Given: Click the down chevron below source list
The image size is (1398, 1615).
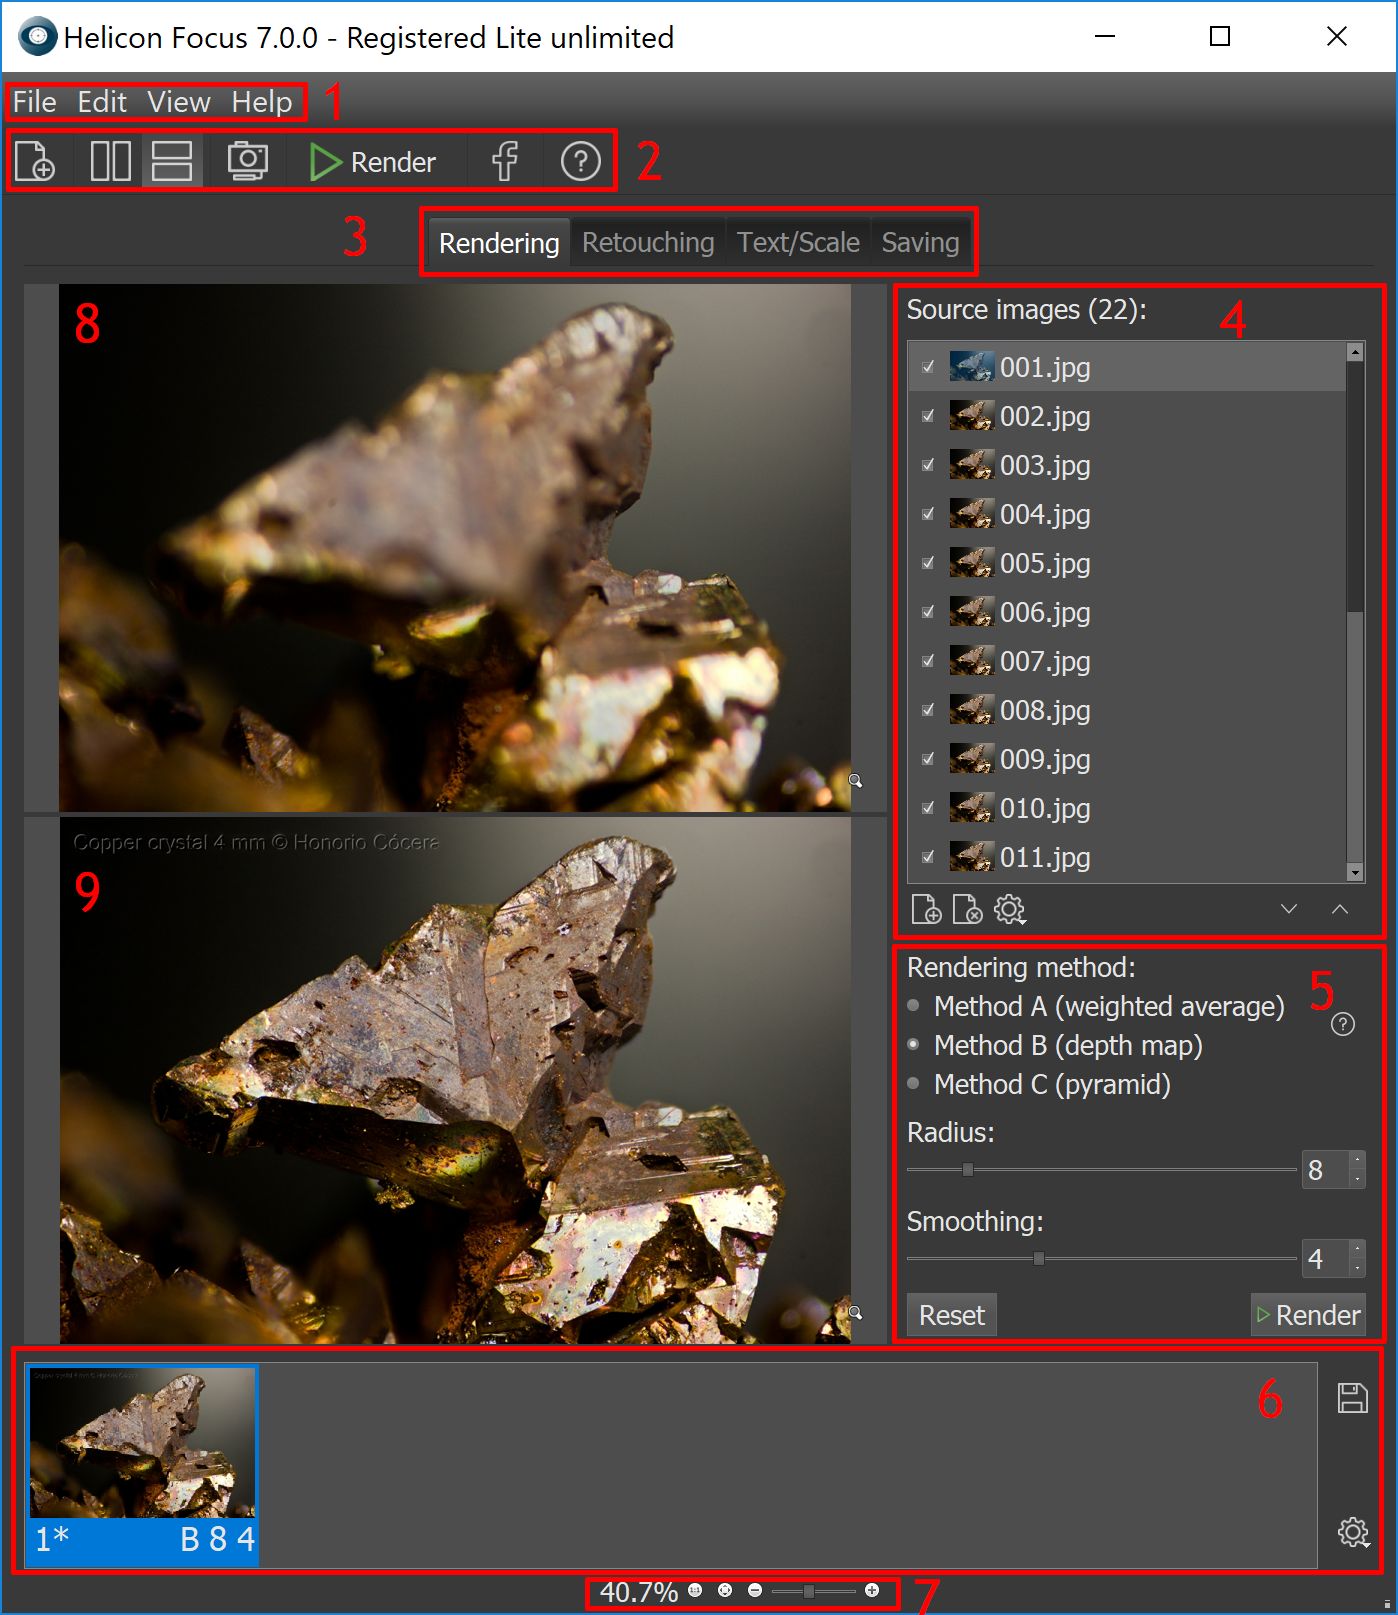Looking at the screenshot, I should tap(1289, 909).
